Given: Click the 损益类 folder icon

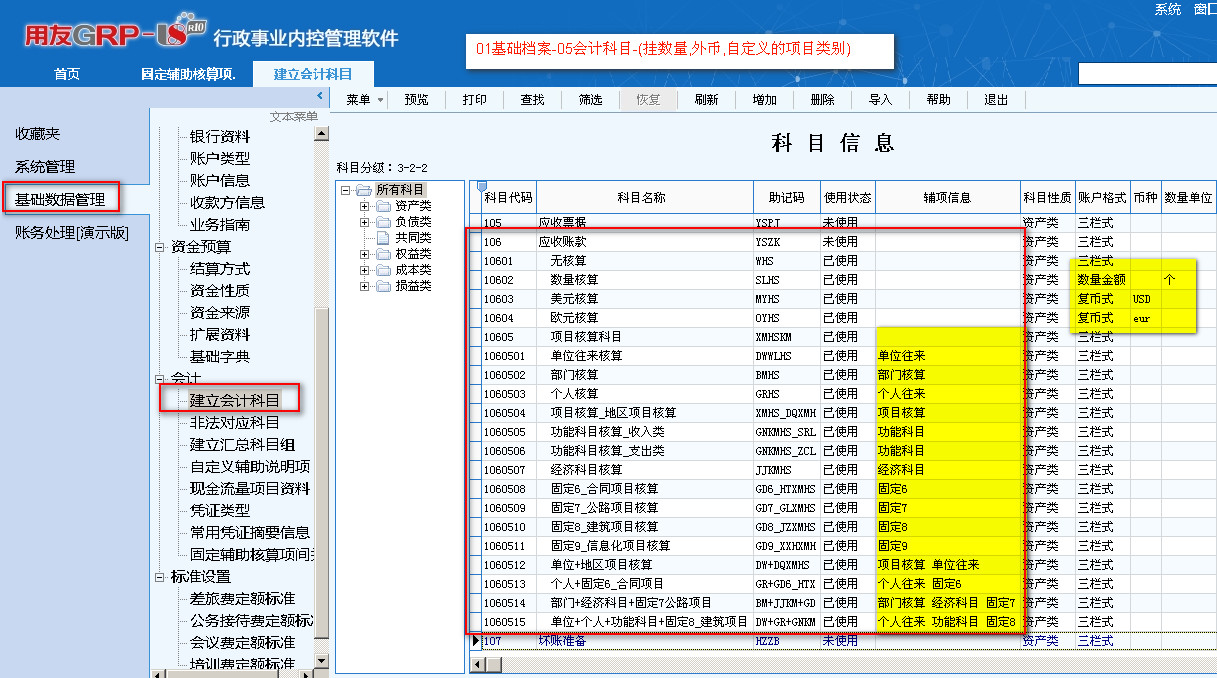Looking at the screenshot, I should coord(384,286).
